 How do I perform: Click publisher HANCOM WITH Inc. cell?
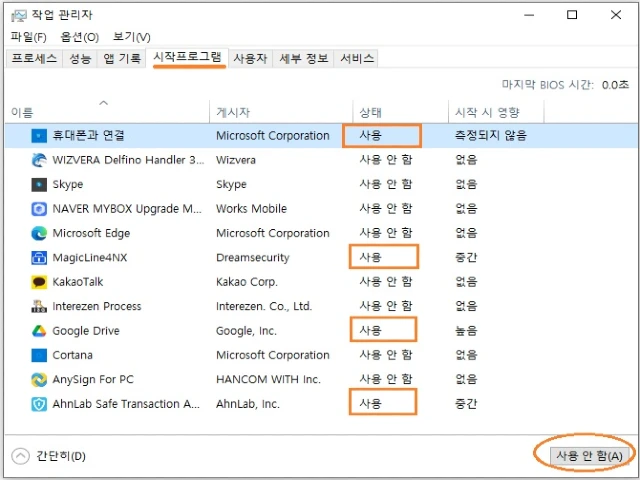click(x=268, y=380)
